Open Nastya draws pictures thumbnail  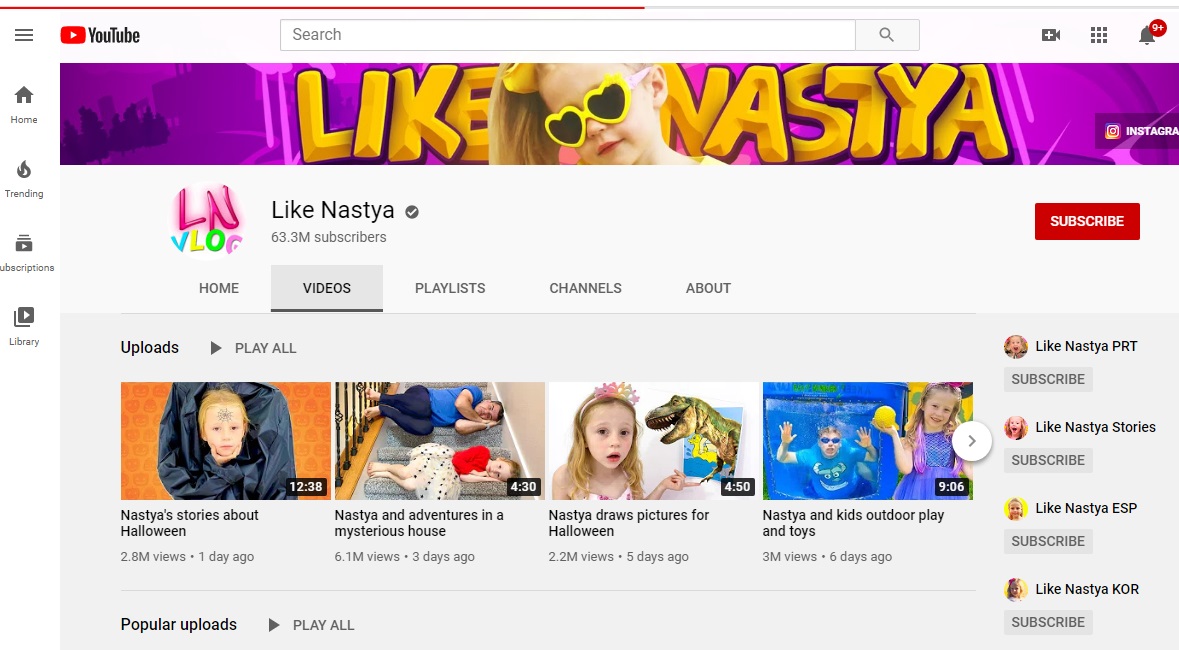pos(653,441)
